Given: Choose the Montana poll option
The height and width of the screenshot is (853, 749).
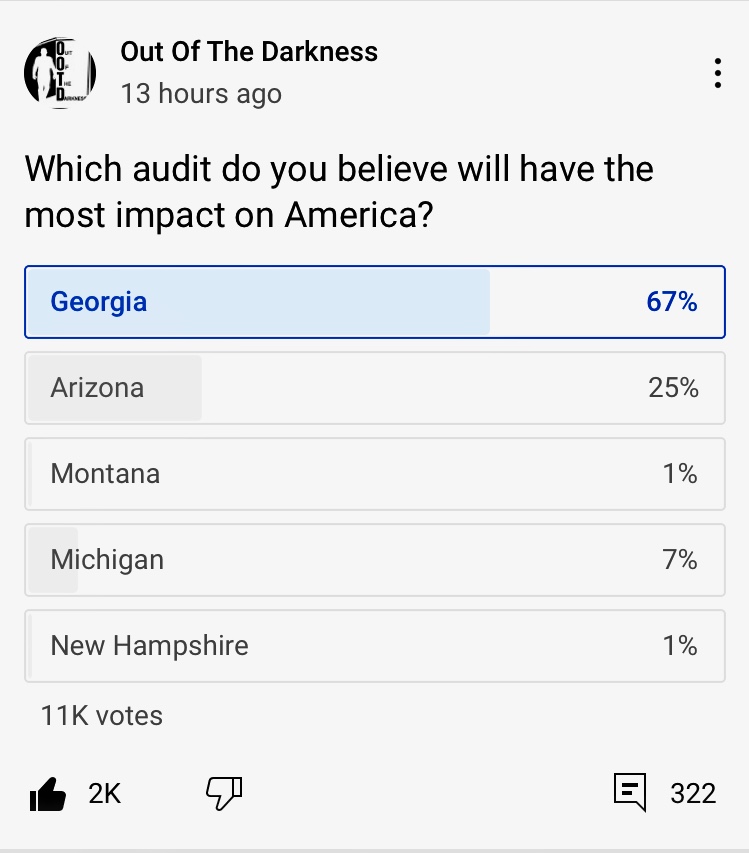Looking at the screenshot, I should click(x=374, y=474).
